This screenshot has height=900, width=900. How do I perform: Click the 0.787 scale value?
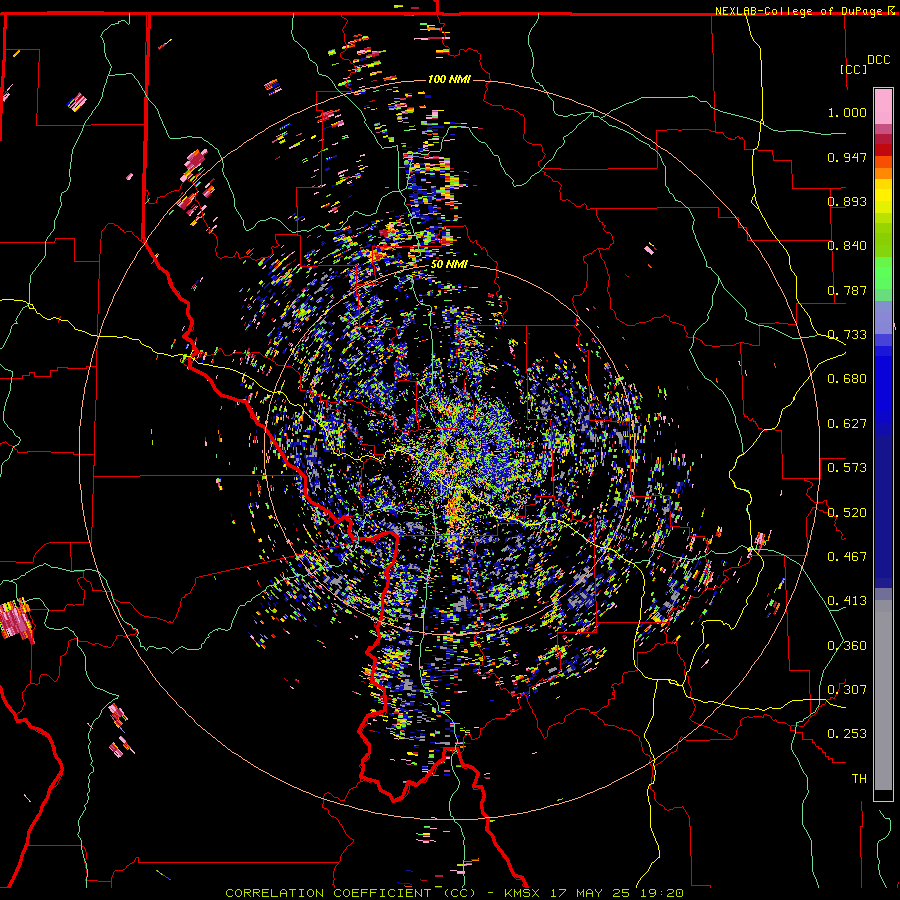pyautogui.click(x=847, y=290)
